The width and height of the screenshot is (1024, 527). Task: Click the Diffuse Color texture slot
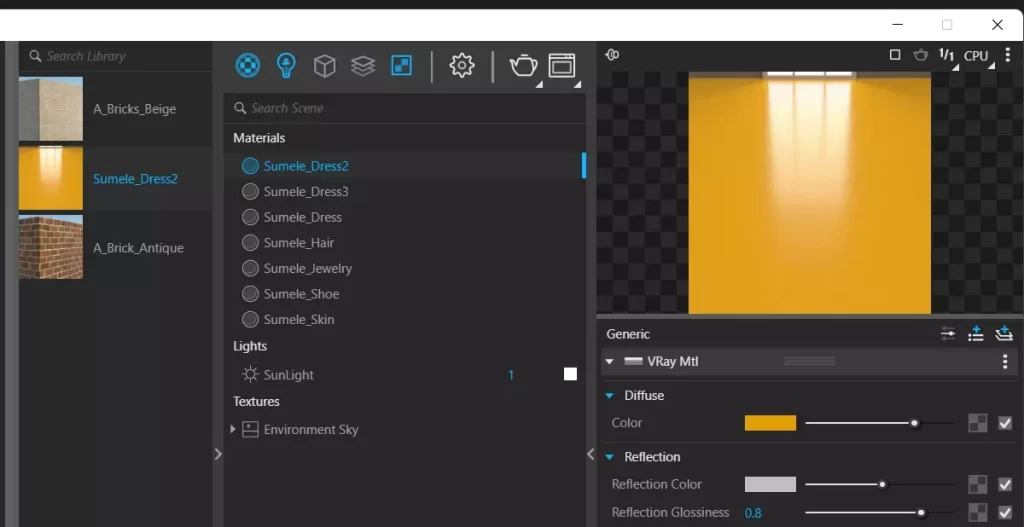pyautogui.click(x=978, y=423)
